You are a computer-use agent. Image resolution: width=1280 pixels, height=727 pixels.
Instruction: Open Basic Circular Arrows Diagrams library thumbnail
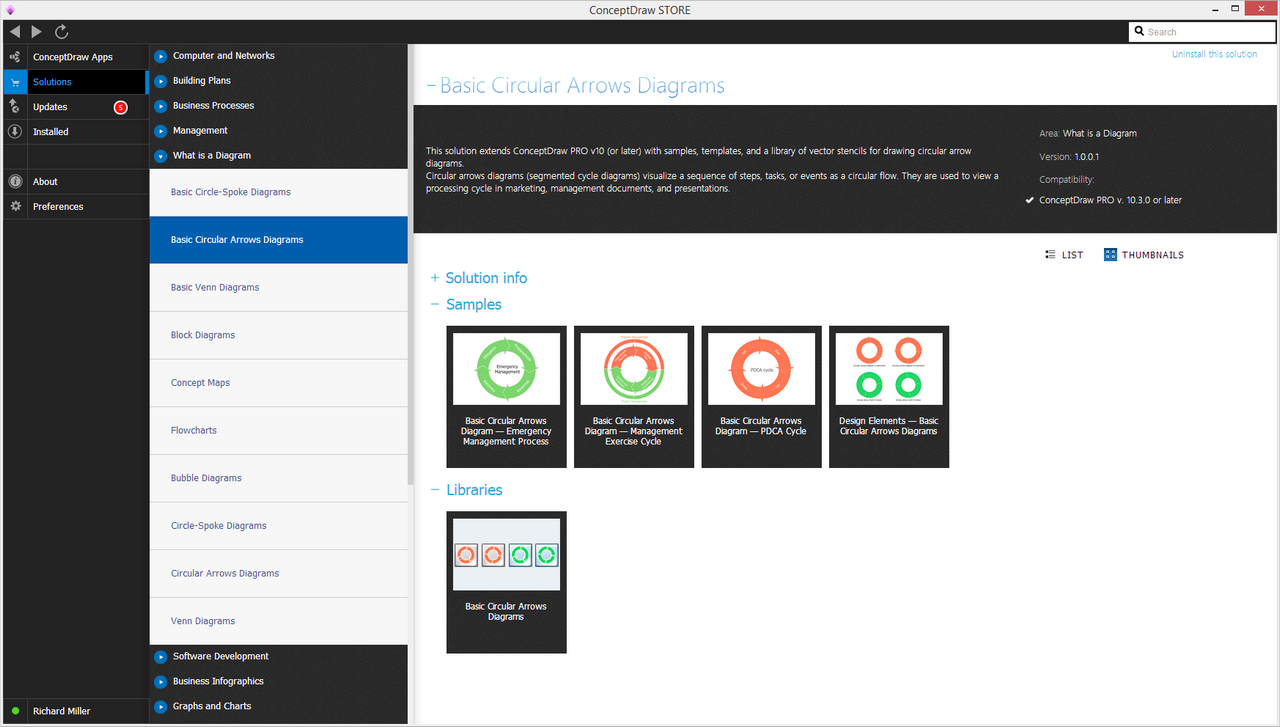pos(506,582)
